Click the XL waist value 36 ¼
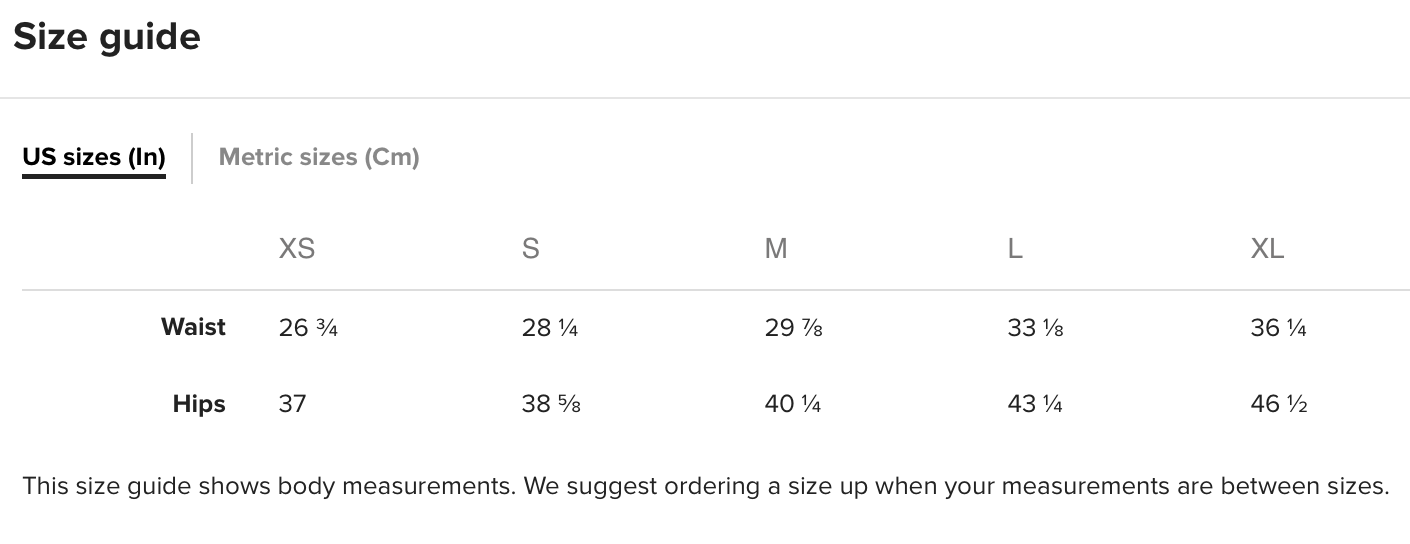Viewport: 1410px width, 544px height. (1278, 328)
